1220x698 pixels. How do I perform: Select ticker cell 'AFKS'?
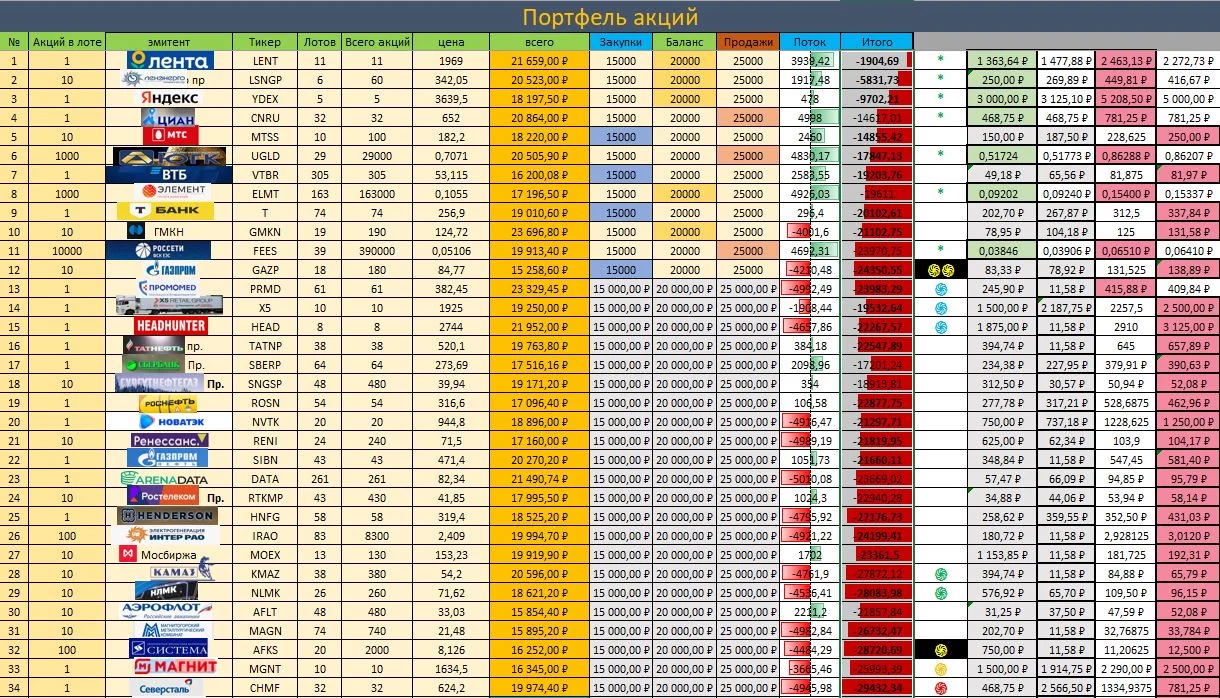265,648
